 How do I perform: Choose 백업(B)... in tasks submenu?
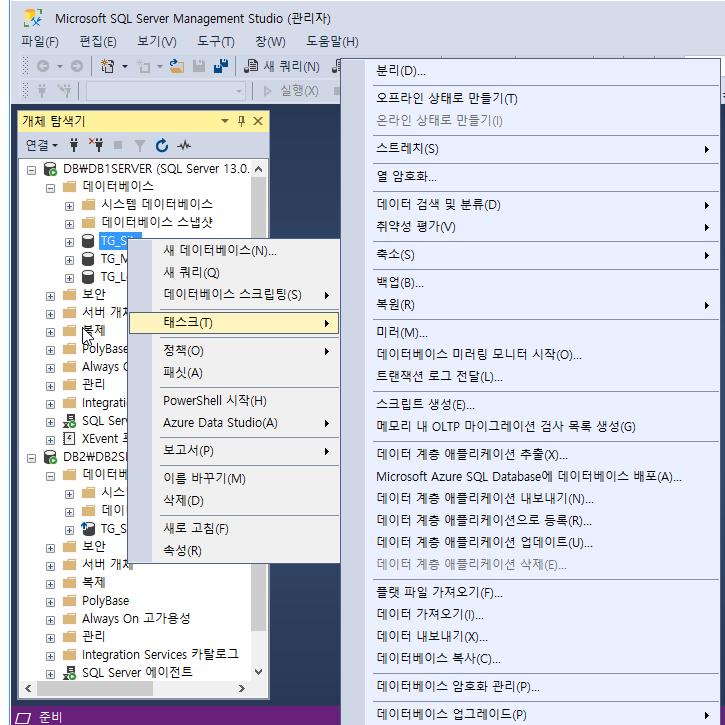point(530,283)
